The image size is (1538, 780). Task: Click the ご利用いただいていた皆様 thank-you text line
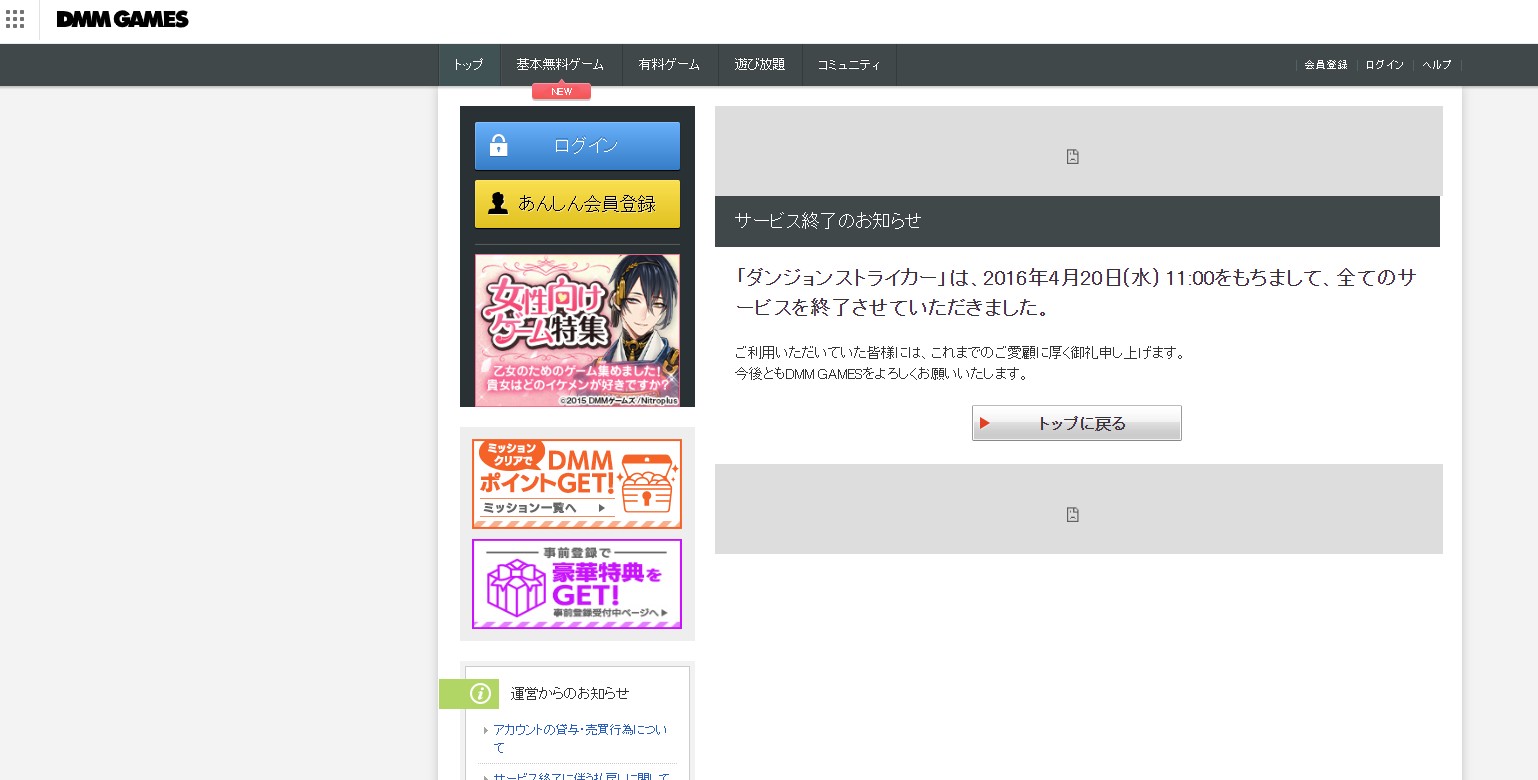coord(960,353)
